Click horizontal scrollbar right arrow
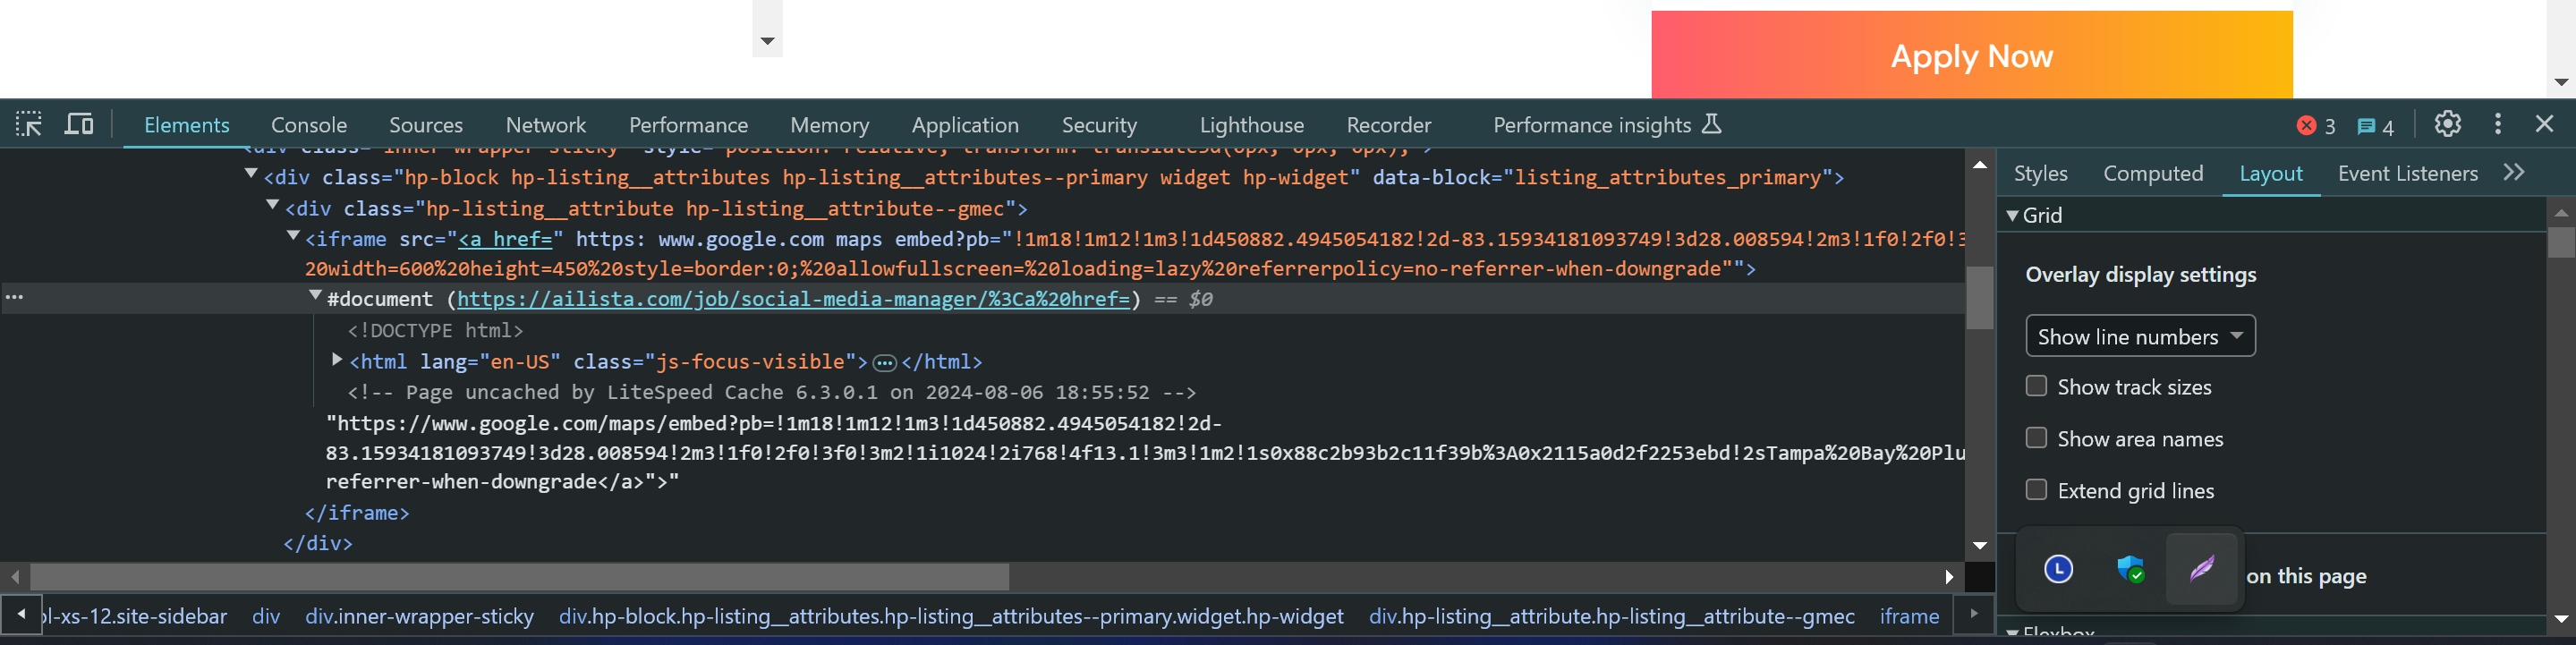 pyautogui.click(x=1949, y=577)
